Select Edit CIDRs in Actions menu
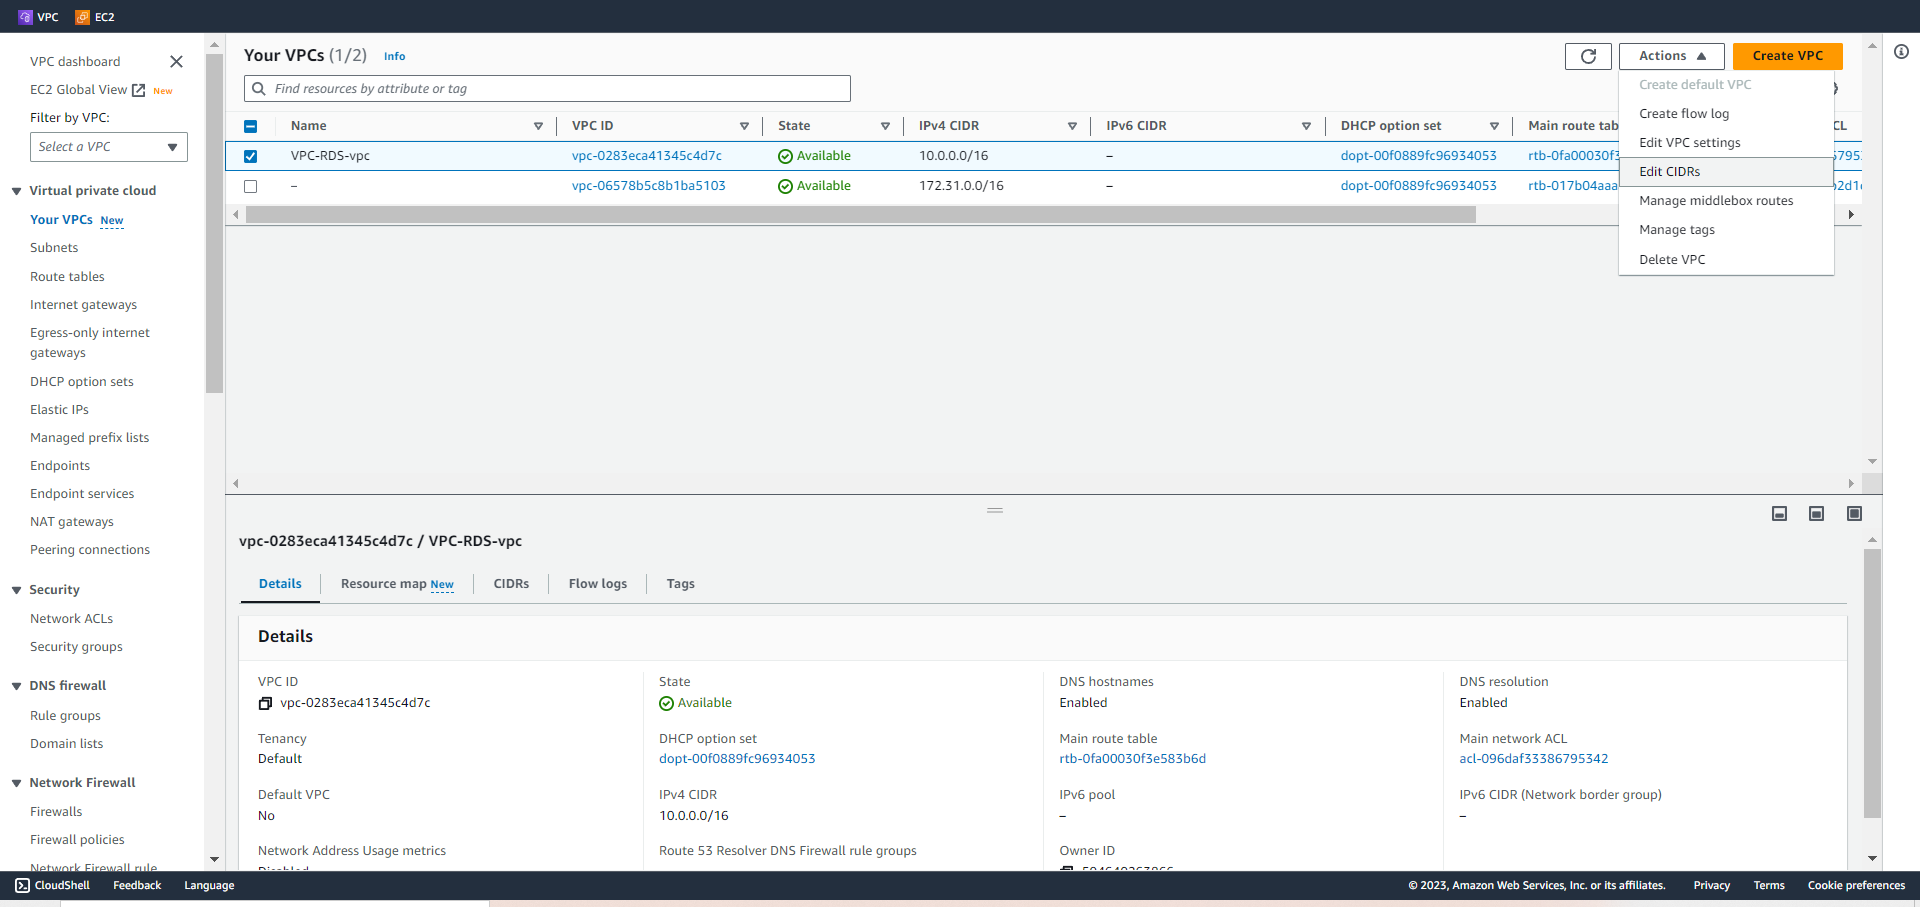1920x907 pixels. 1726,172
